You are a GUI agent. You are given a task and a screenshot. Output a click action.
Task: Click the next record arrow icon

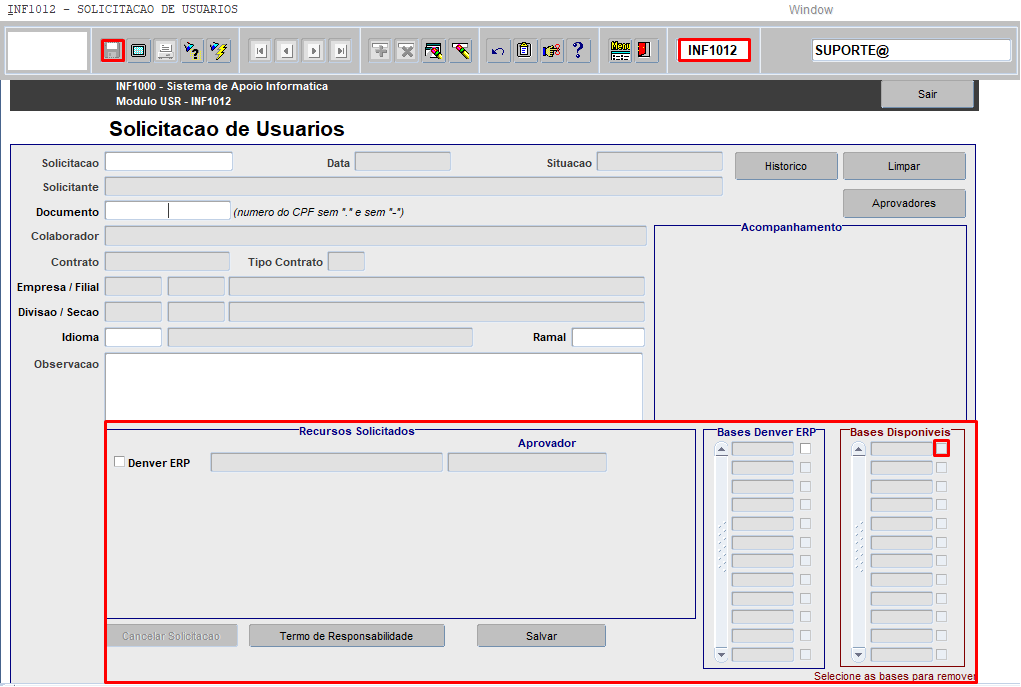pyautogui.click(x=314, y=51)
